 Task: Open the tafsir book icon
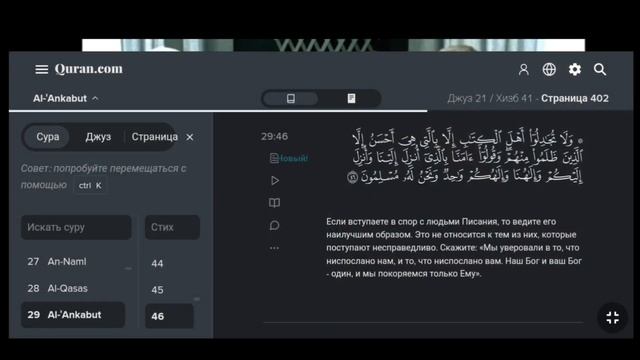pos(274,203)
